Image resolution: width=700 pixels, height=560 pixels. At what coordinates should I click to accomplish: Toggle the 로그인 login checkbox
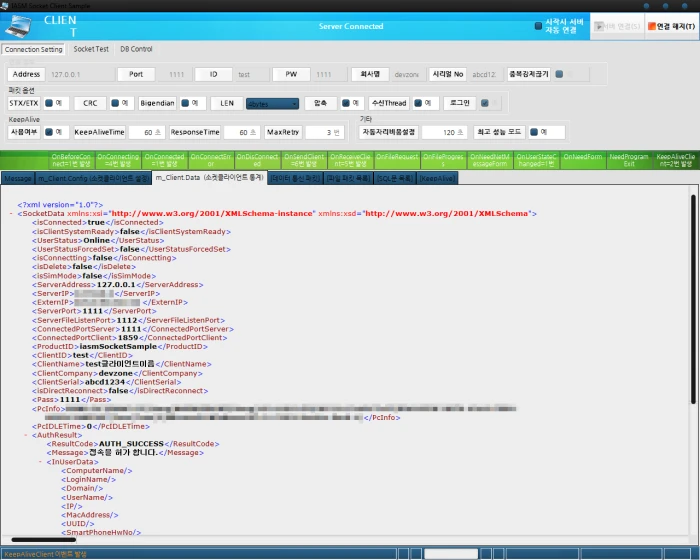coord(485,103)
